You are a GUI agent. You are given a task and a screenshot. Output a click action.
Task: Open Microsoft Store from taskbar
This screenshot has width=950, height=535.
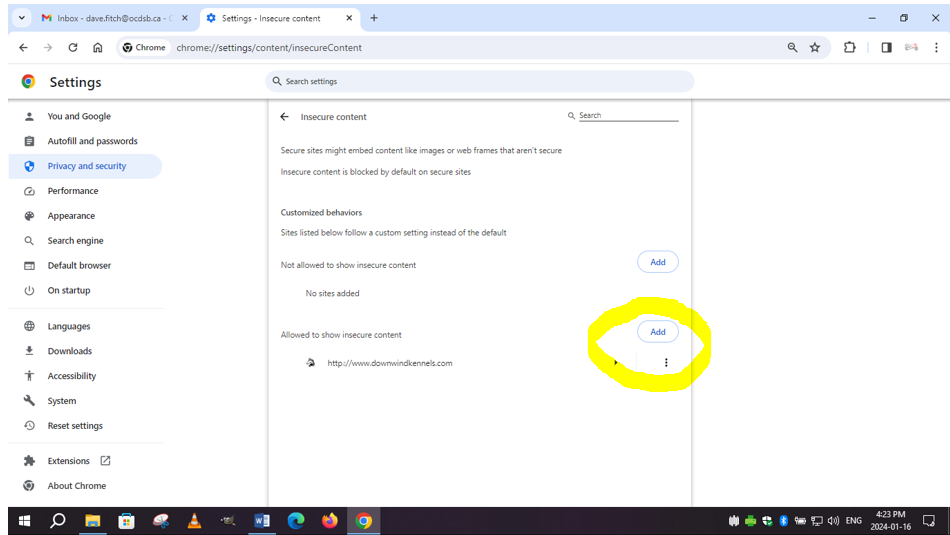pyautogui.click(x=126, y=520)
